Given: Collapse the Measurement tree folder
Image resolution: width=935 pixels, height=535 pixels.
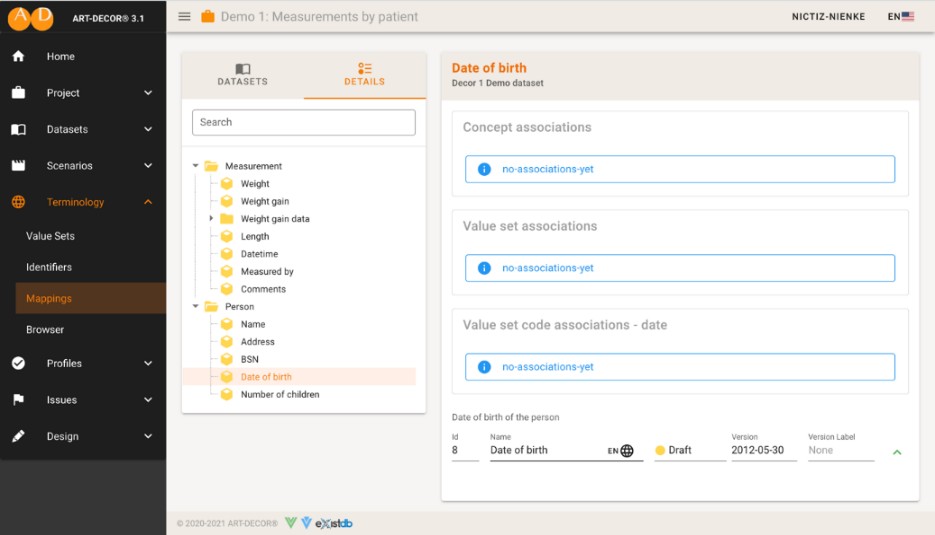Looking at the screenshot, I should (x=196, y=166).
